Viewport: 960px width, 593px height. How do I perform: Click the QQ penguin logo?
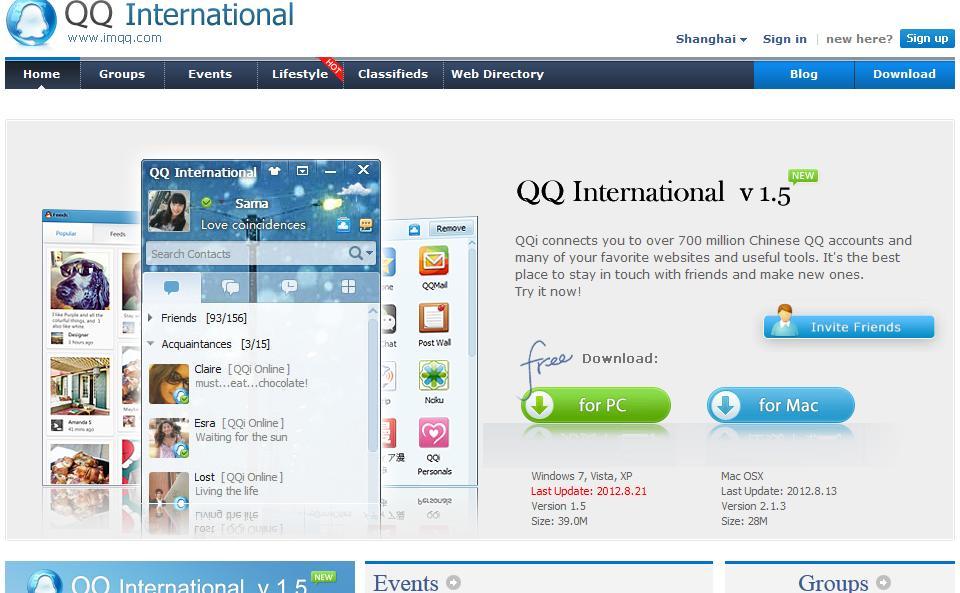point(31,23)
